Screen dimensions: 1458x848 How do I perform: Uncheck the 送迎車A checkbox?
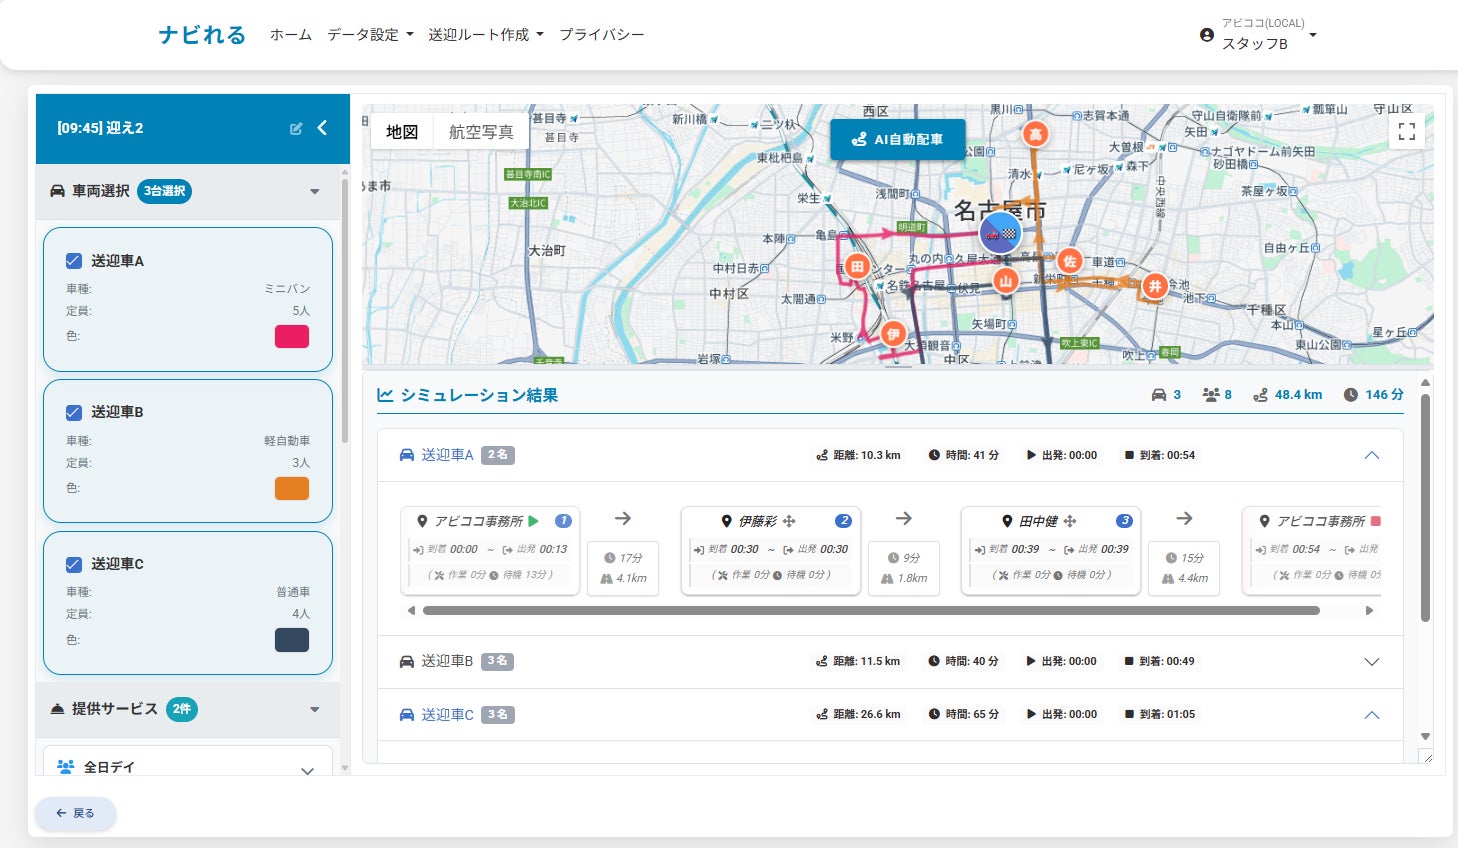[73, 261]
